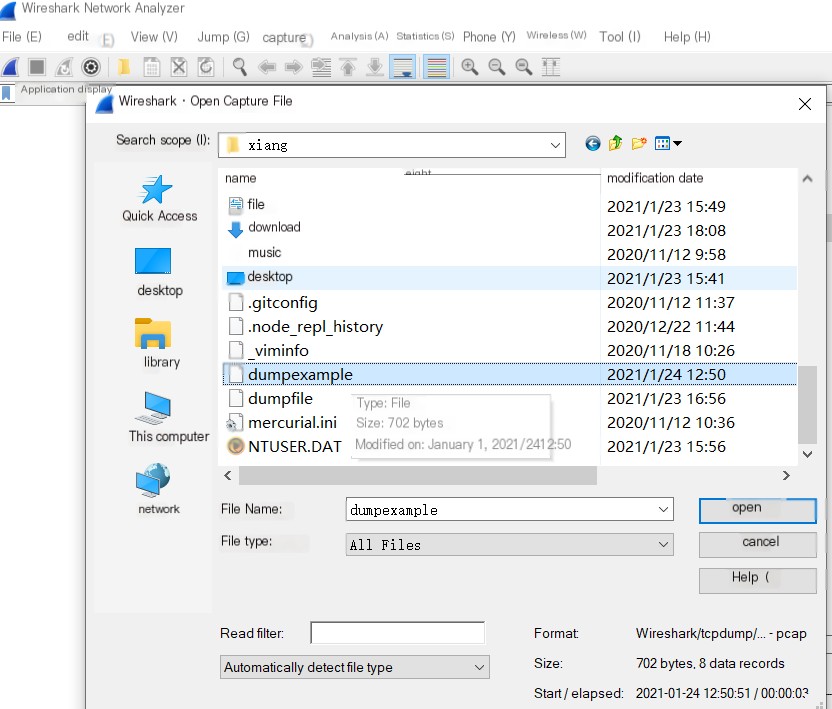This screenshot has width=832, height=709.
Task: Click the open file folder toolbar icon
Action: pos(124,67)
